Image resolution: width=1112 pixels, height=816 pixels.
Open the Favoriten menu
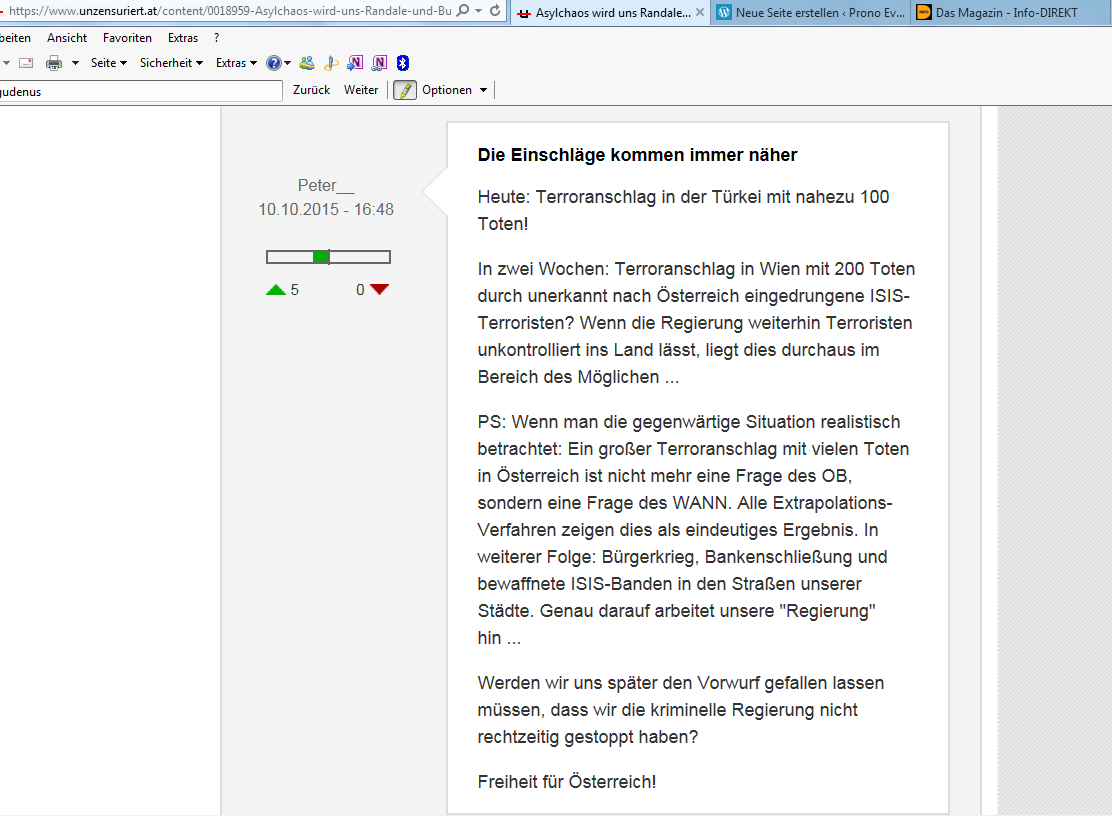click(127, 38)
